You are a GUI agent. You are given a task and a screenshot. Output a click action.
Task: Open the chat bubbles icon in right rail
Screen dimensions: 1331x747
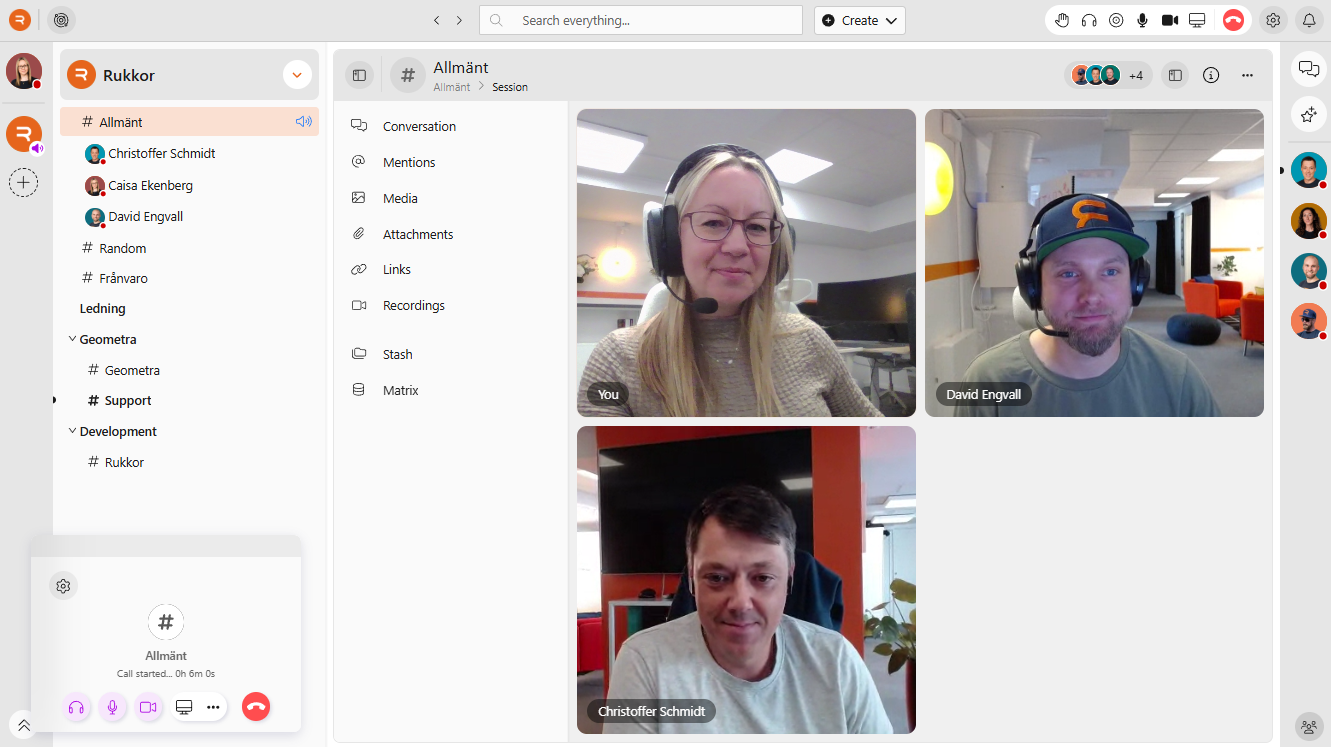[1308, 68]
